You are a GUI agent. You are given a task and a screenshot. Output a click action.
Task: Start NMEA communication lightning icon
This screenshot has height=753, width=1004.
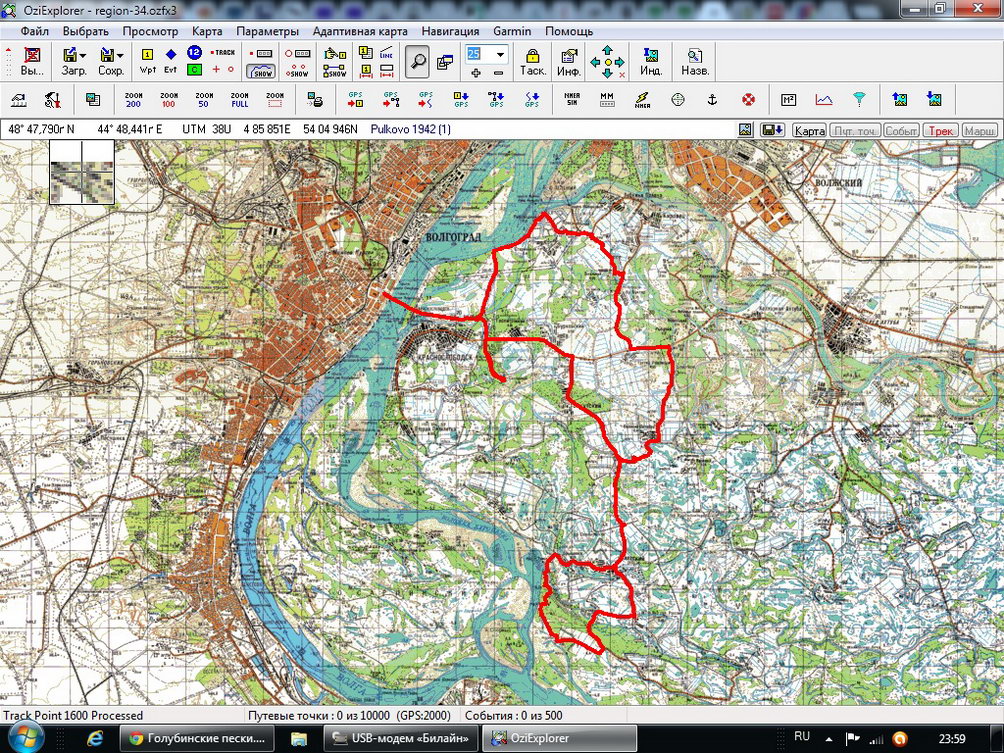tap(642, 99)
